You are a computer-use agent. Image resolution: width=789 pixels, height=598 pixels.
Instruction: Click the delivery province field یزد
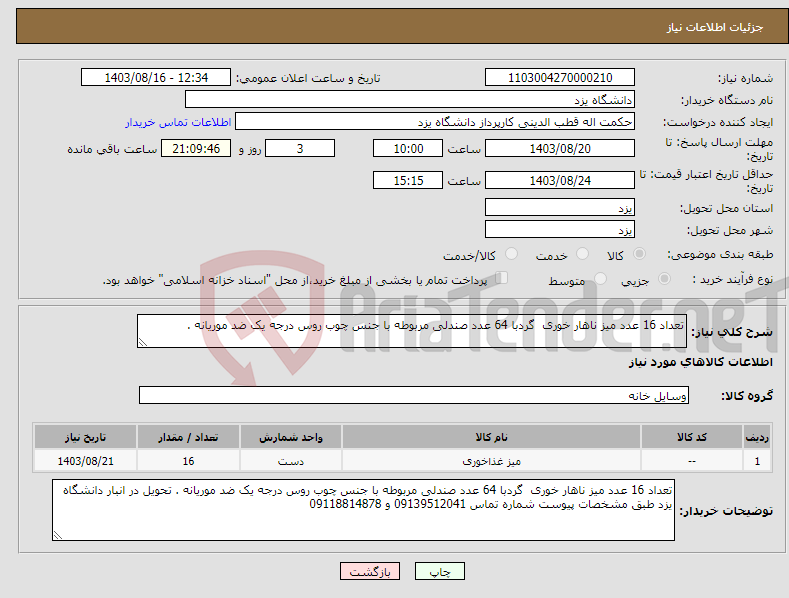click(560, 207)
